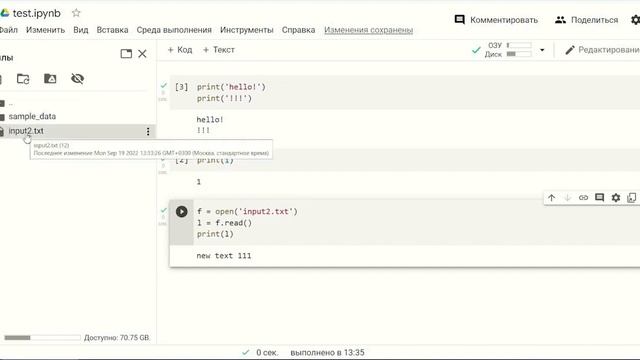Click the 'hello!' output text
This screenshot has width=640, height=360.
(x=210, y=120)
